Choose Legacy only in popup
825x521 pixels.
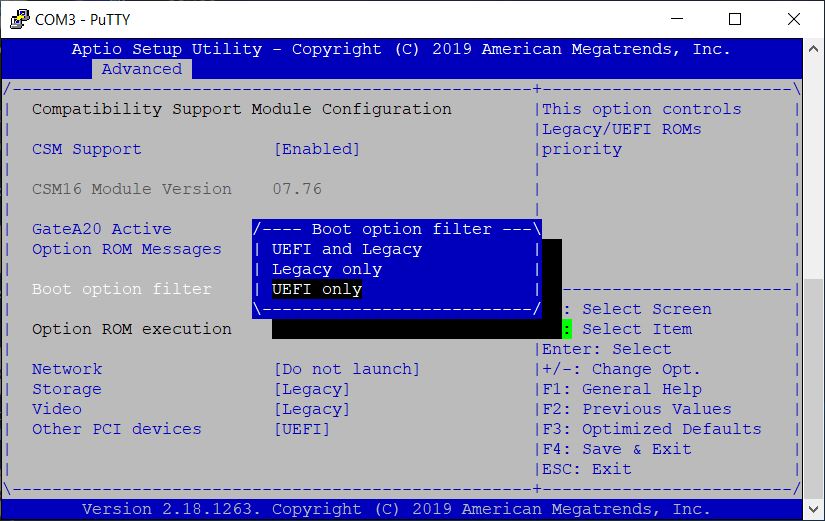327,269
